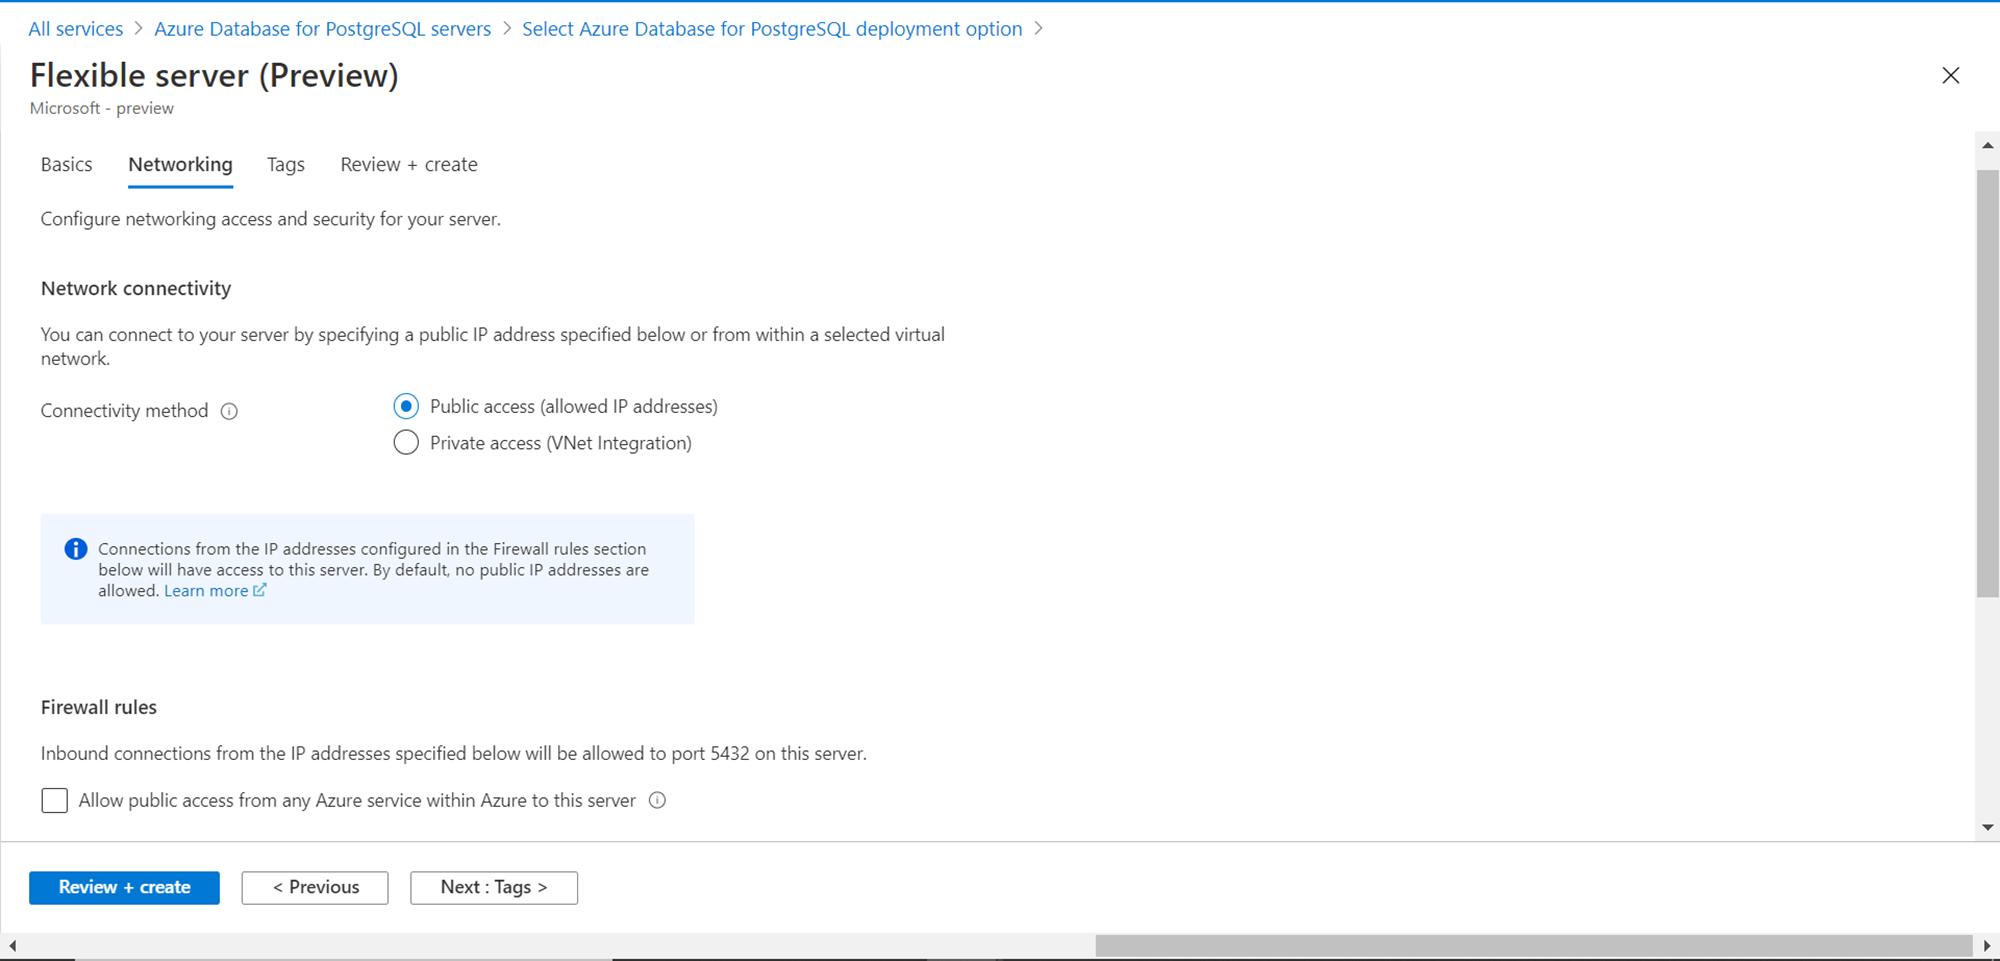Click the horizontal scrollbar thumb

[1533, 946]
